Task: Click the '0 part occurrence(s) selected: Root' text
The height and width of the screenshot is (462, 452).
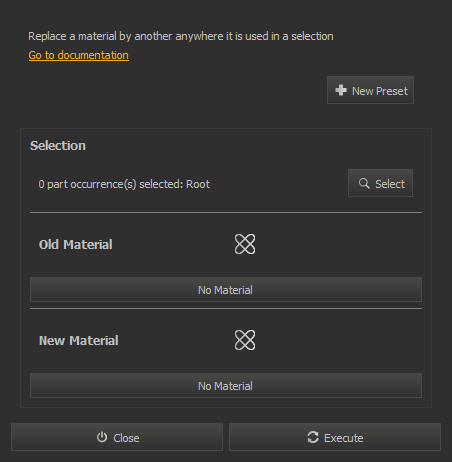Action: click(124, 184)
